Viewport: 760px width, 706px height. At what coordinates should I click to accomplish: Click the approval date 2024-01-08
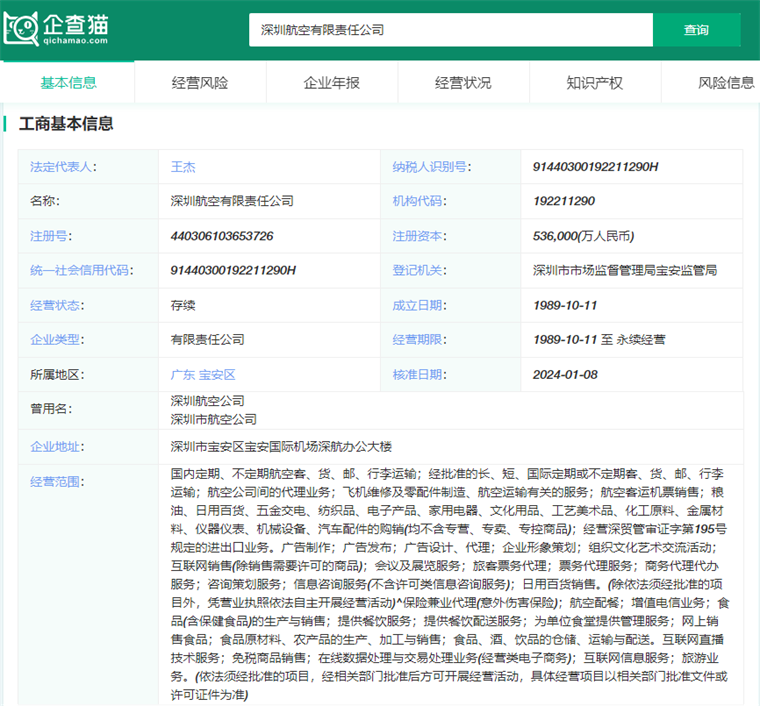pyautogui.click(x=565, y=375)
